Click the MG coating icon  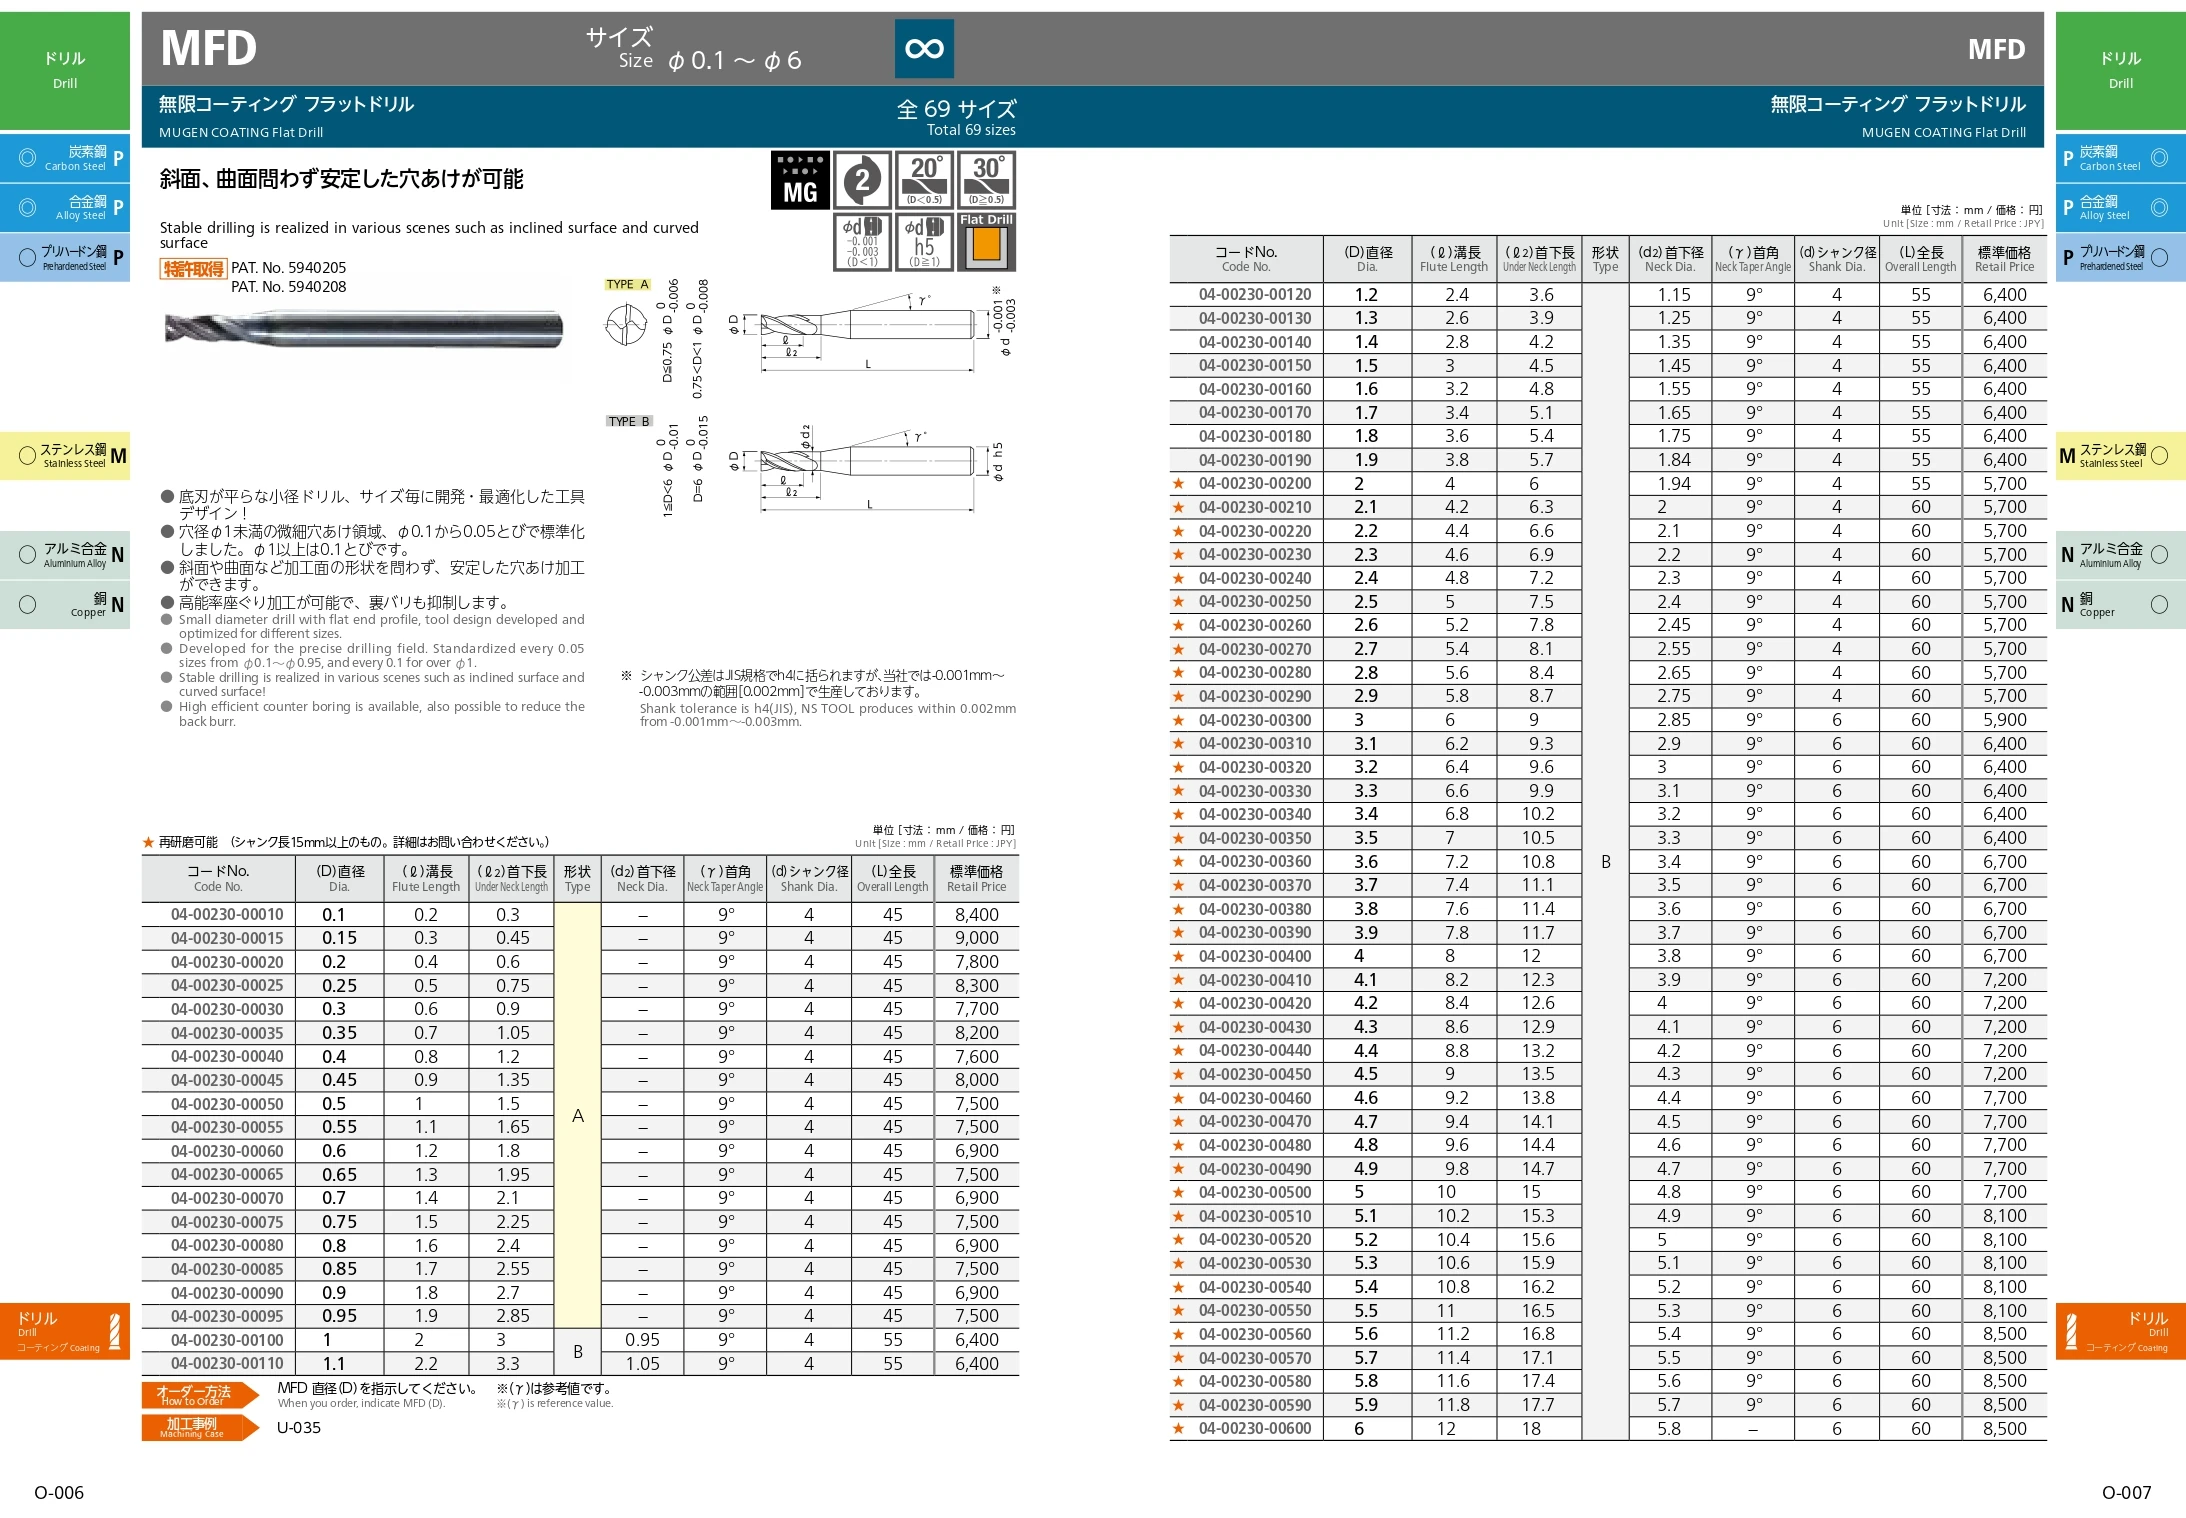tap(799, 180)
